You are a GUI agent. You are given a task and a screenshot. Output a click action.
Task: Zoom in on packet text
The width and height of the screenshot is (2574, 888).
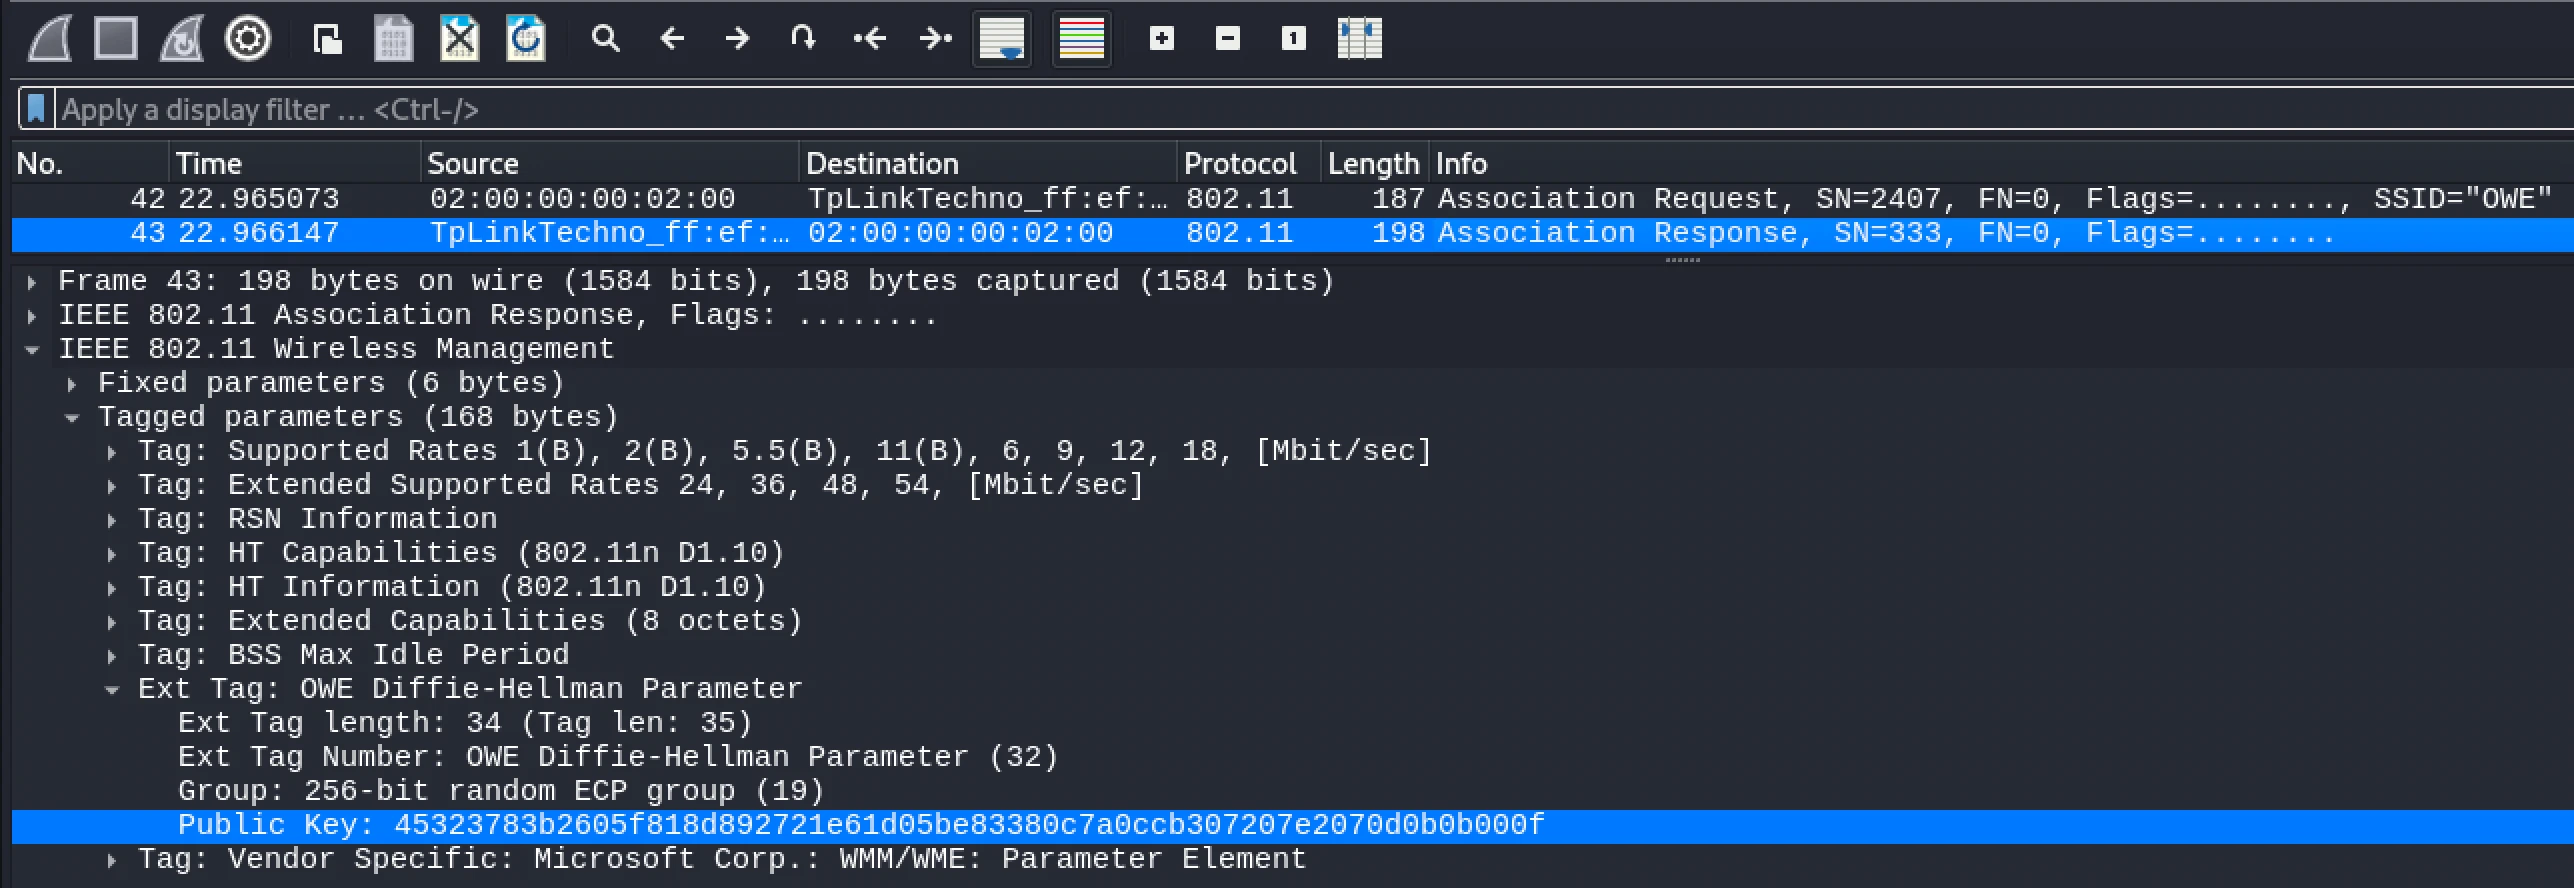1161,39
